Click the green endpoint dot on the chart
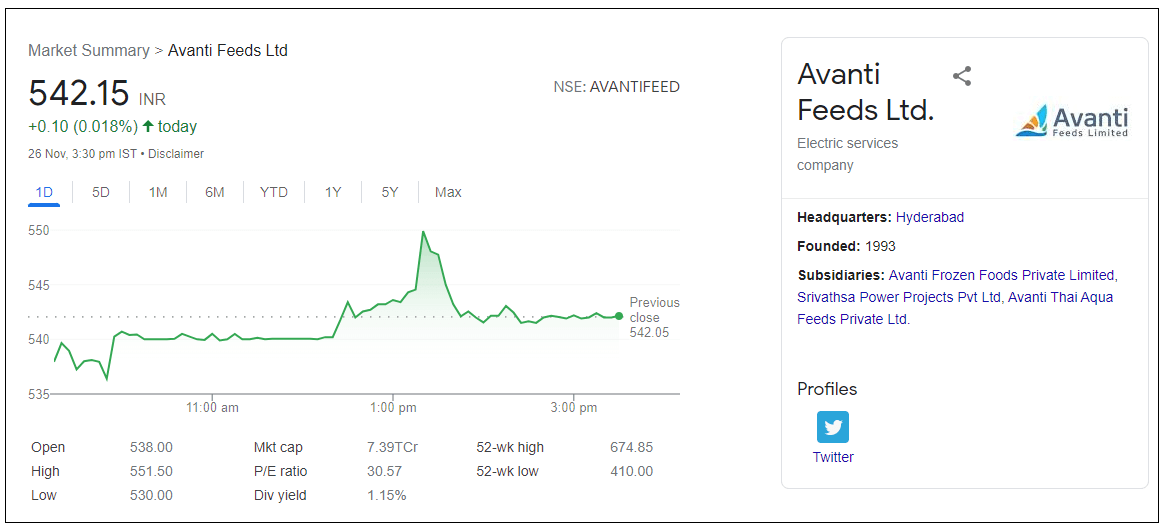This screenshot has width=1166, height=529. click(619, 316)
